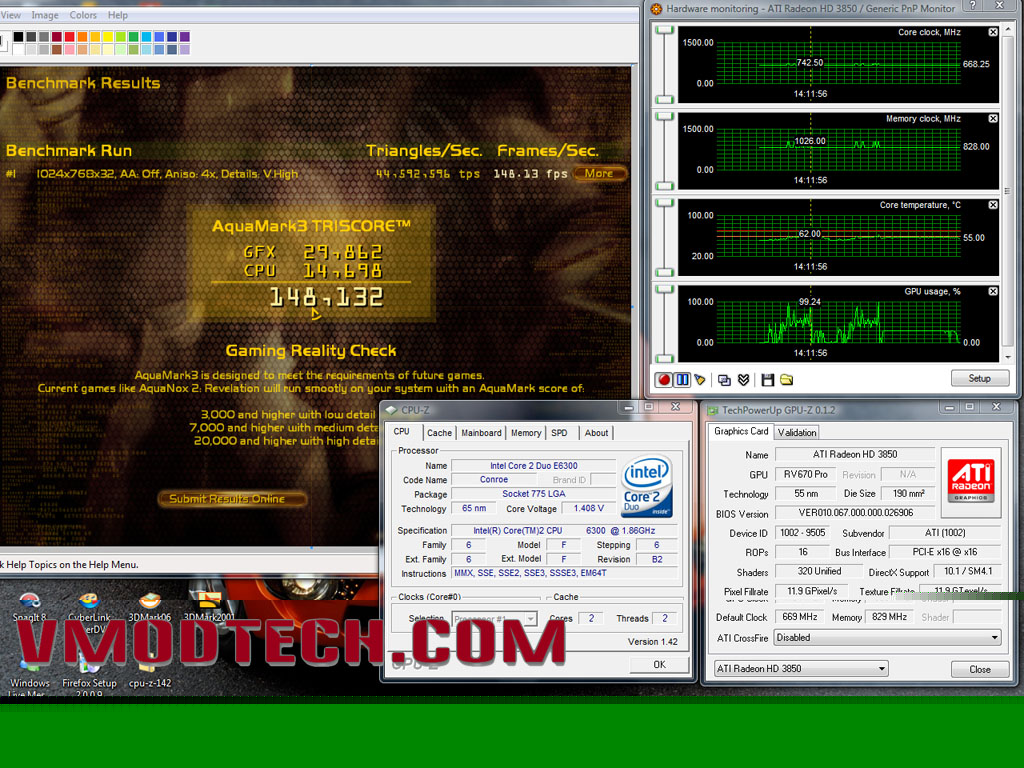Screen dimensions: 1024x768
Task: Click the Hardware monitoring vertical scrollbar down arrow
Action: click(1009, 357)
